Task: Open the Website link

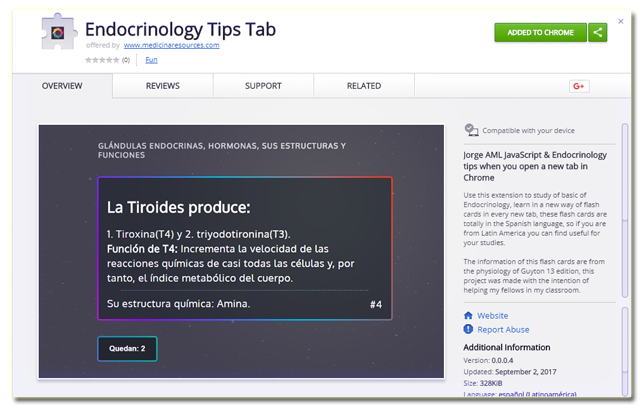Action: (x=493, y=316)
